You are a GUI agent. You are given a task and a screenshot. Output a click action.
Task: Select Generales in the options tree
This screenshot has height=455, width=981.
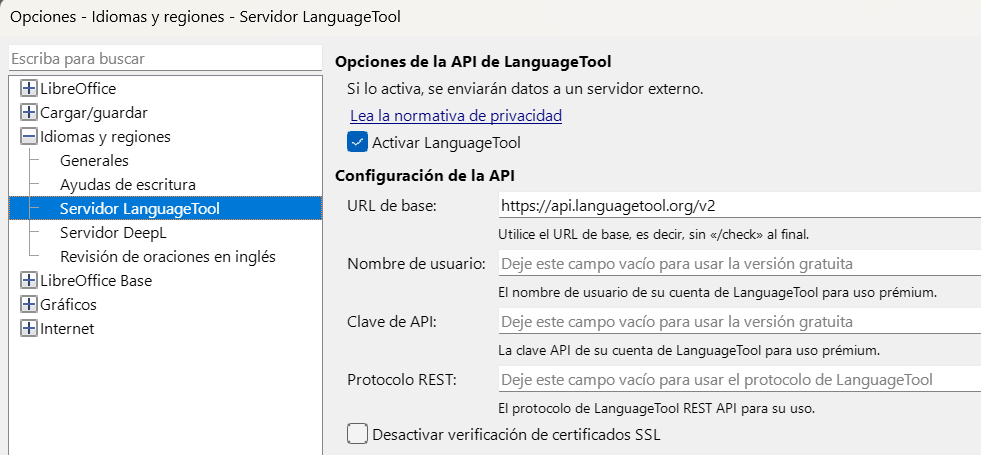point(94,160)
